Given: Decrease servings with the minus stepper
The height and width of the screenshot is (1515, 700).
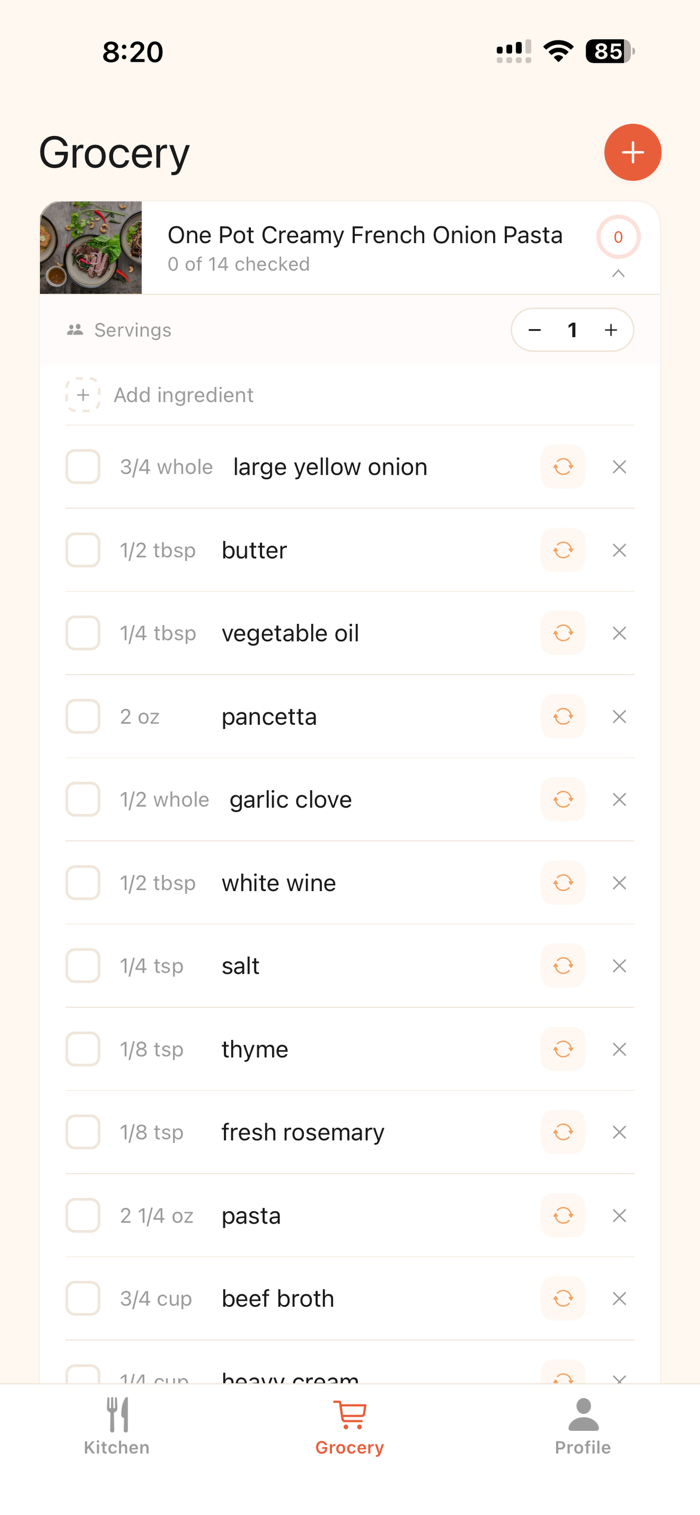Looking at the screenshot, I should point(535,330).
